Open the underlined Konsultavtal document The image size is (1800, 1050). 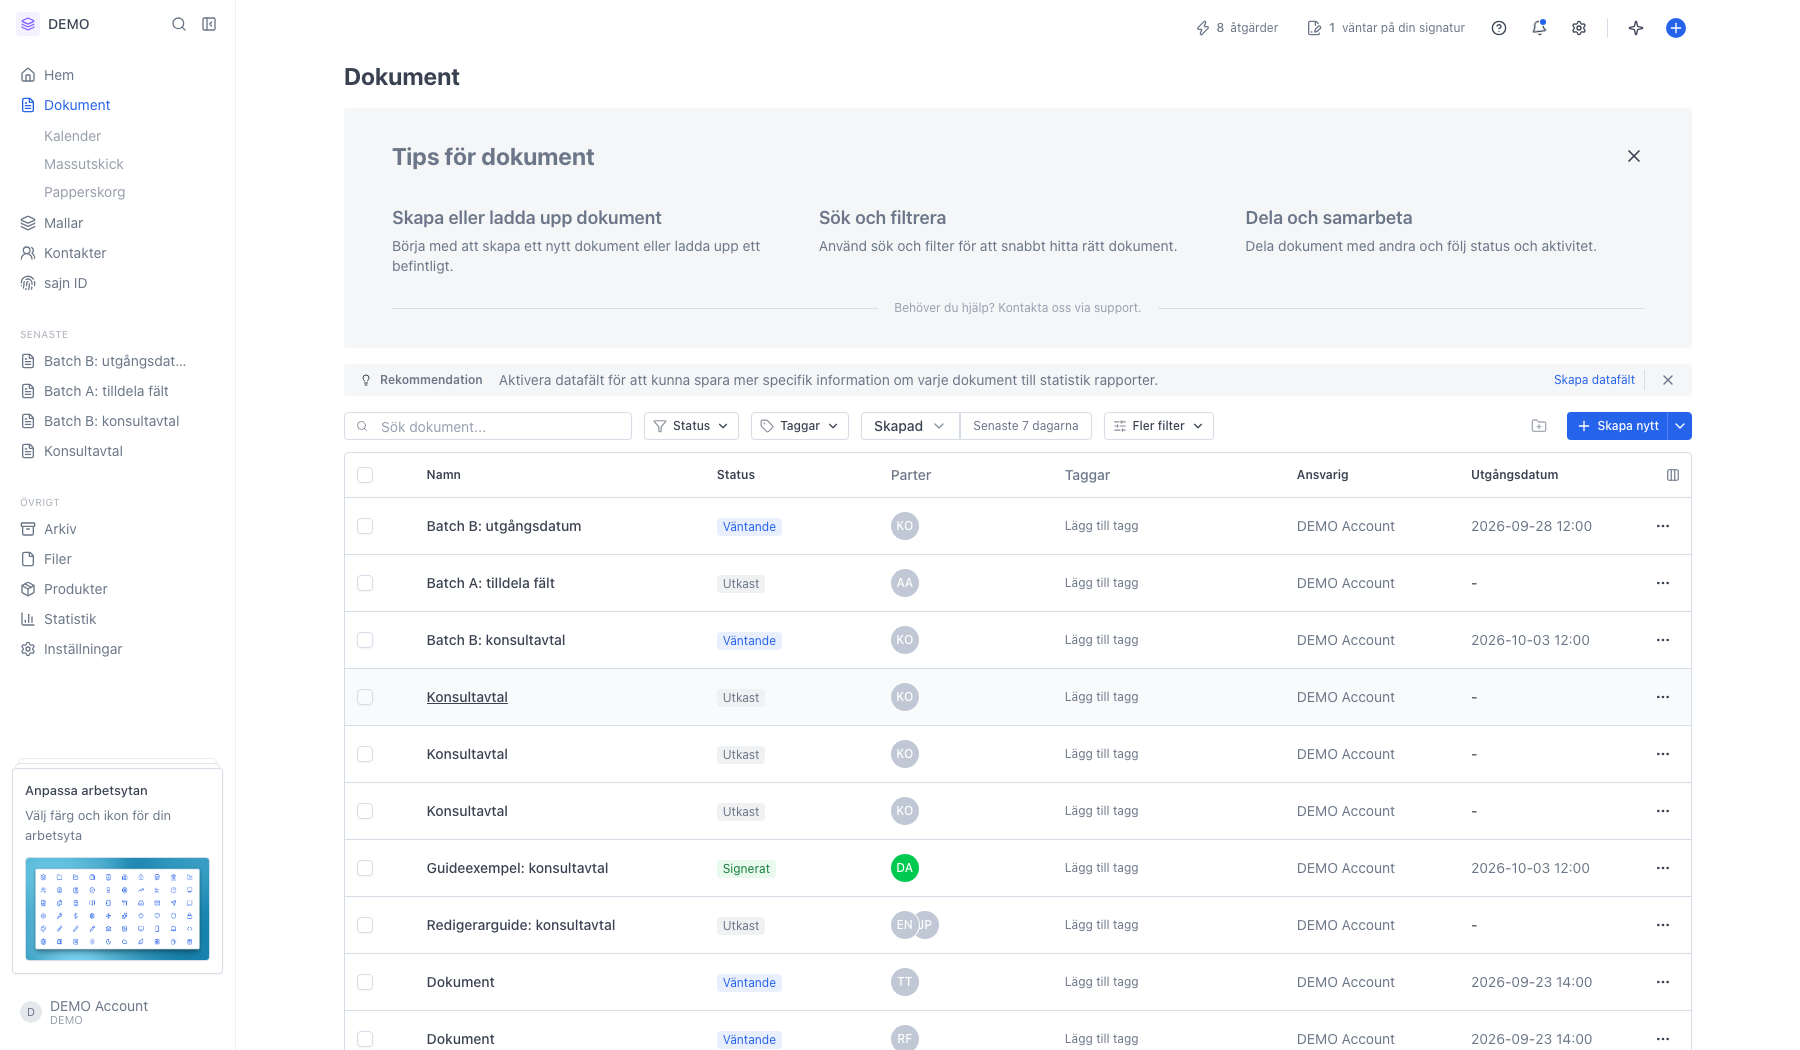click(x=467, y=697)
